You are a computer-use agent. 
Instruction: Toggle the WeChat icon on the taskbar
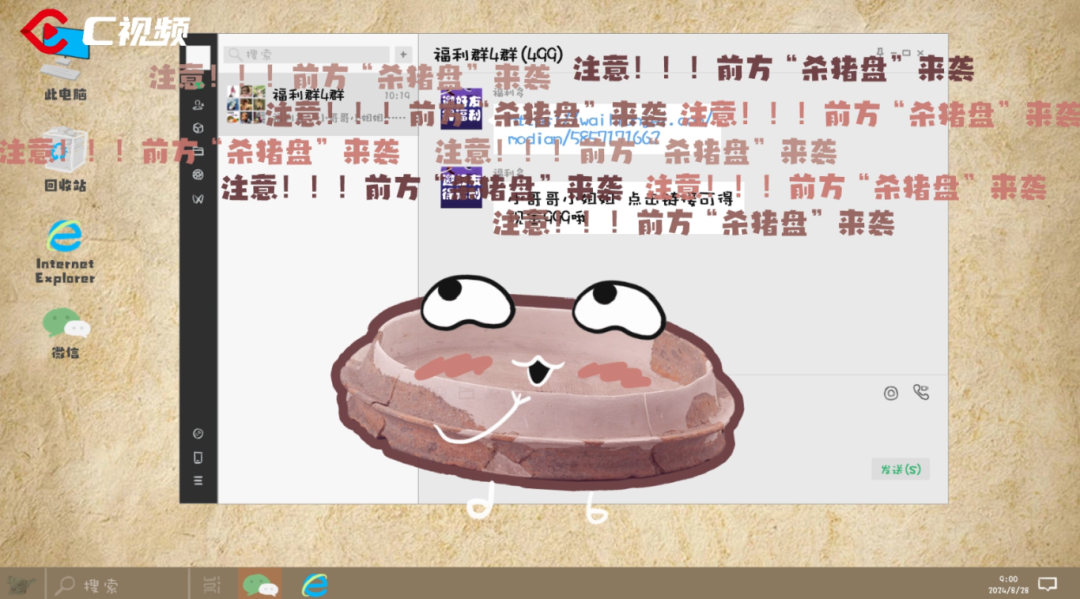(258, 585)
